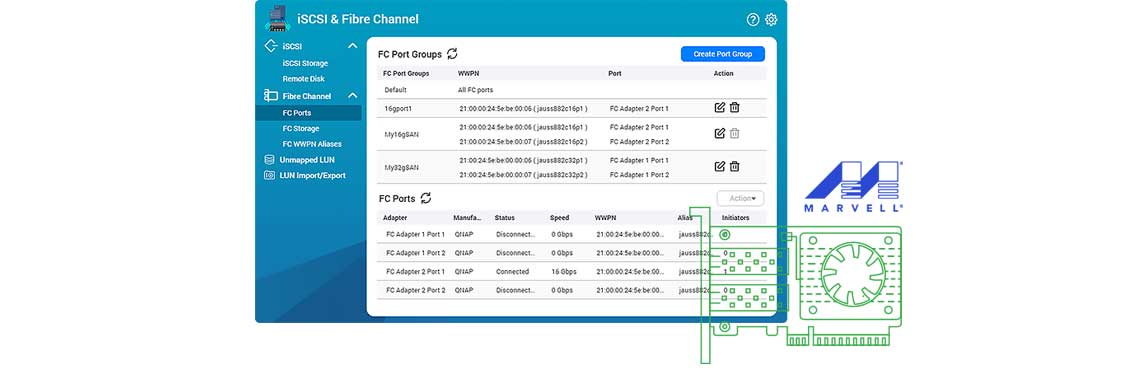Click the Manufacturer column header
Screen dimensions: 1140x376
(x=467, y=217)
